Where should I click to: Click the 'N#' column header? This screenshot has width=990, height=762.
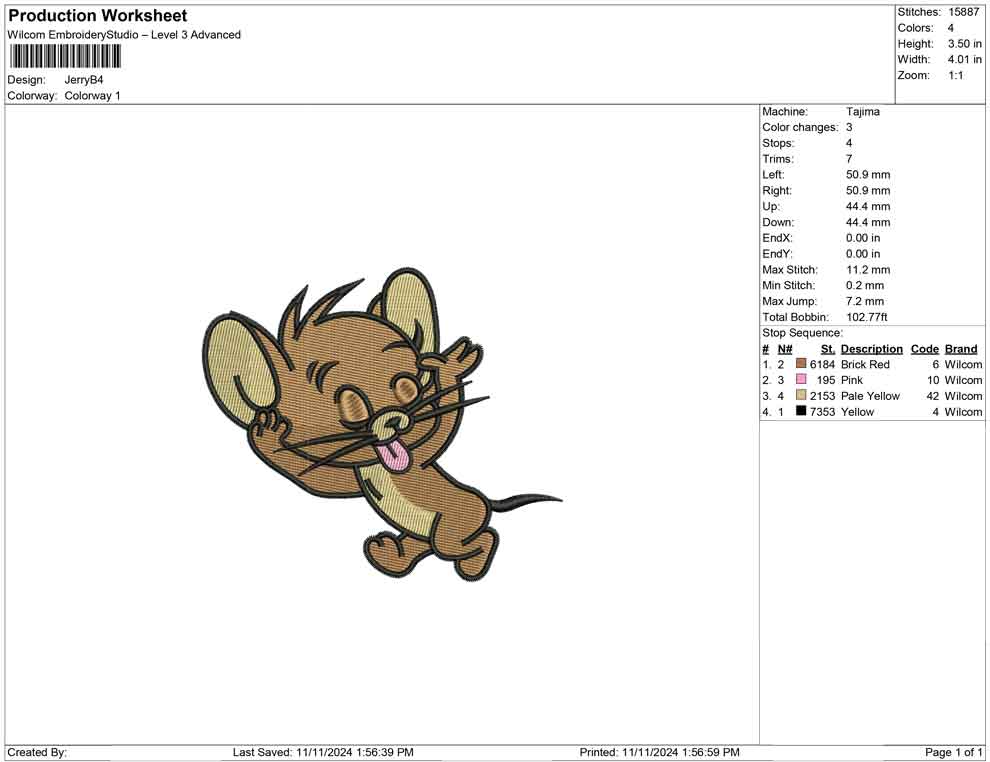click(785, 349)
